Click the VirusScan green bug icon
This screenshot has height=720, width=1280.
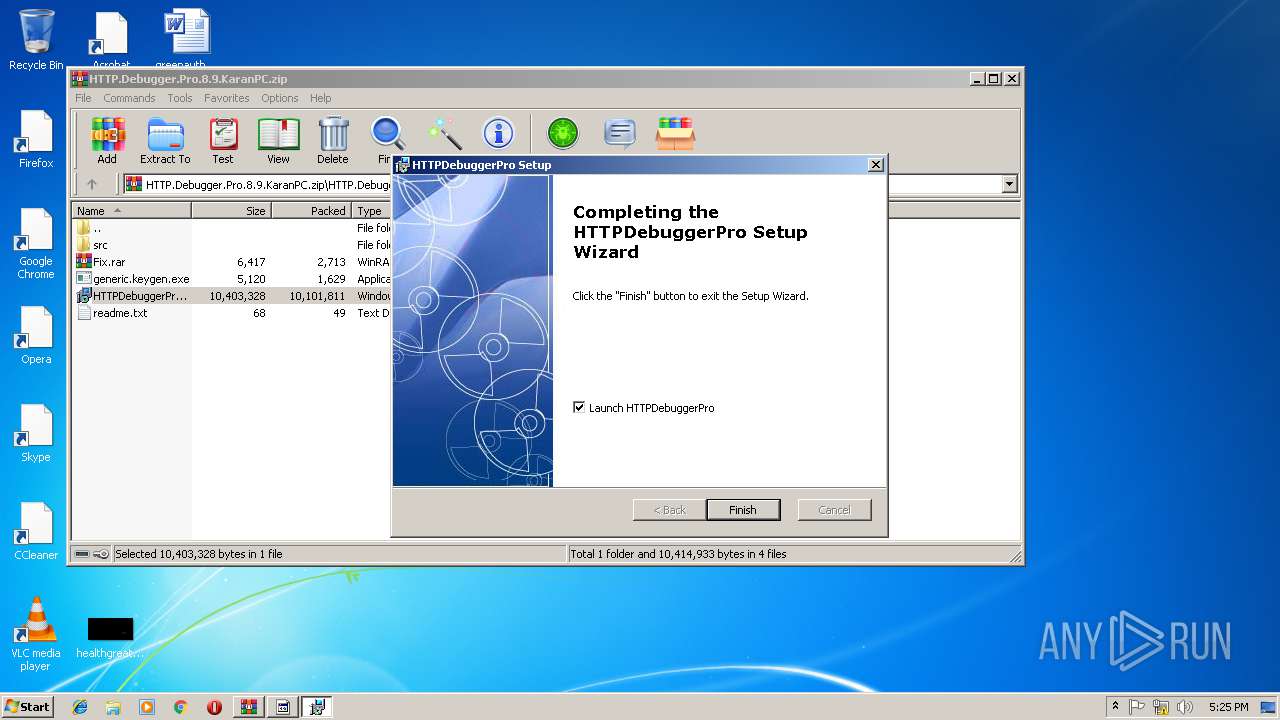[x=563, y=133]
